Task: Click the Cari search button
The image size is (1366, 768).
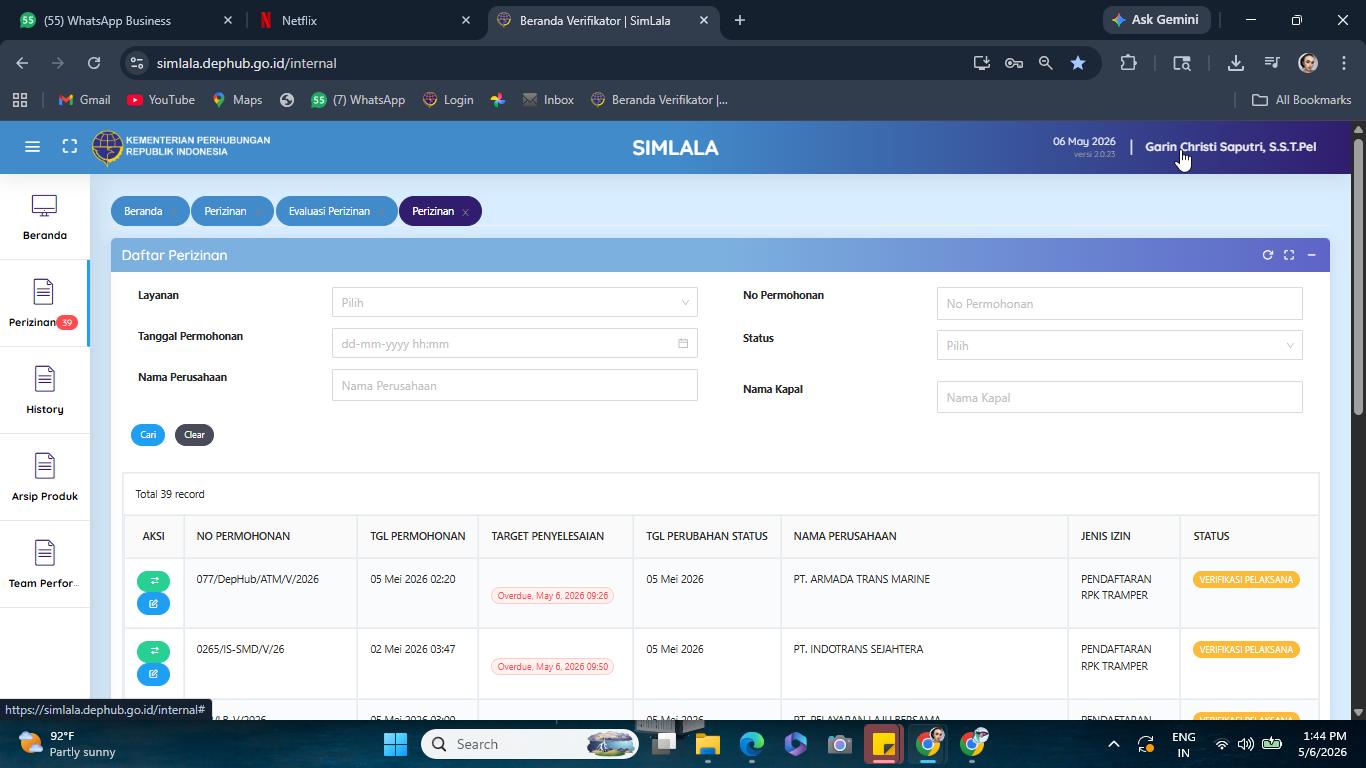Action: [148, 435]
